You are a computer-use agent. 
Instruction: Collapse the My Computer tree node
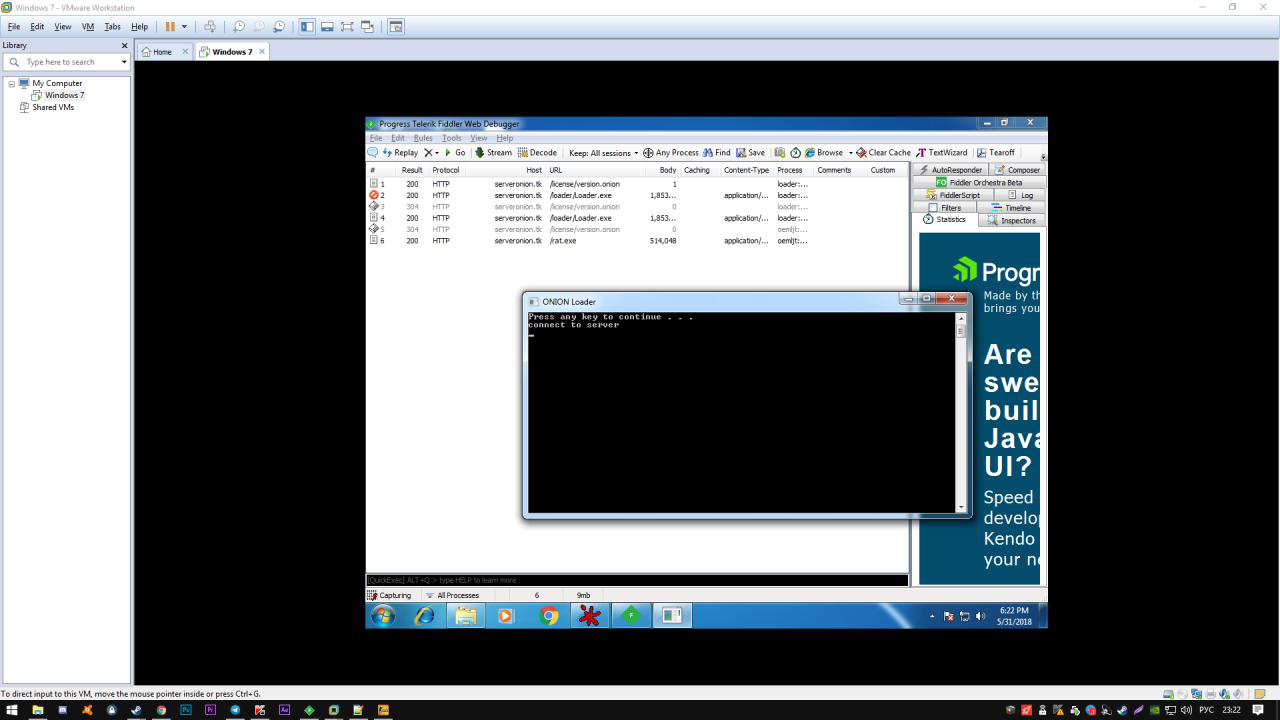coord(12,83)
